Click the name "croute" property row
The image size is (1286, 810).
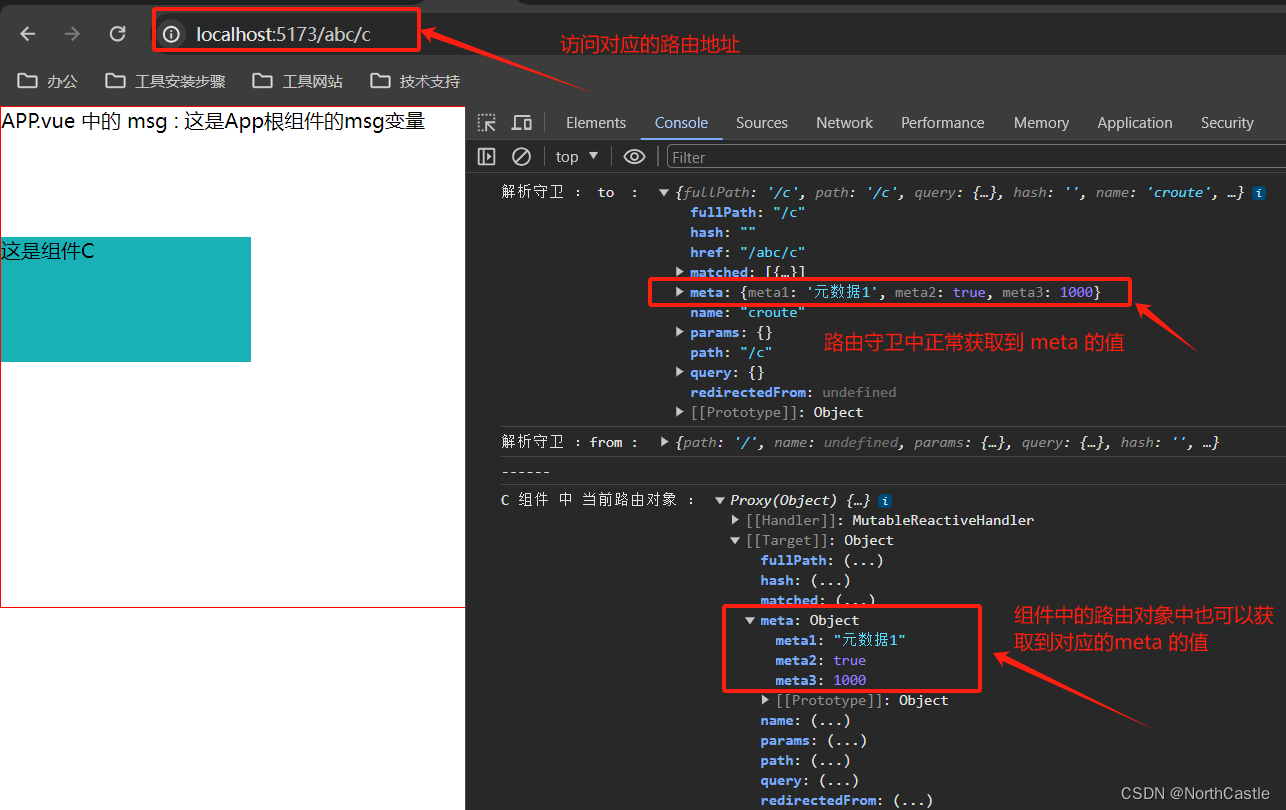pyautogui.click(x=747, y=312)
